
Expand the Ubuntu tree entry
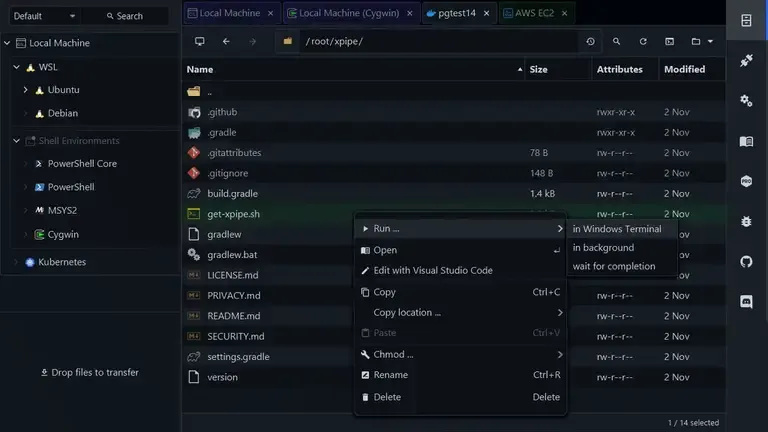pos(26,90)
